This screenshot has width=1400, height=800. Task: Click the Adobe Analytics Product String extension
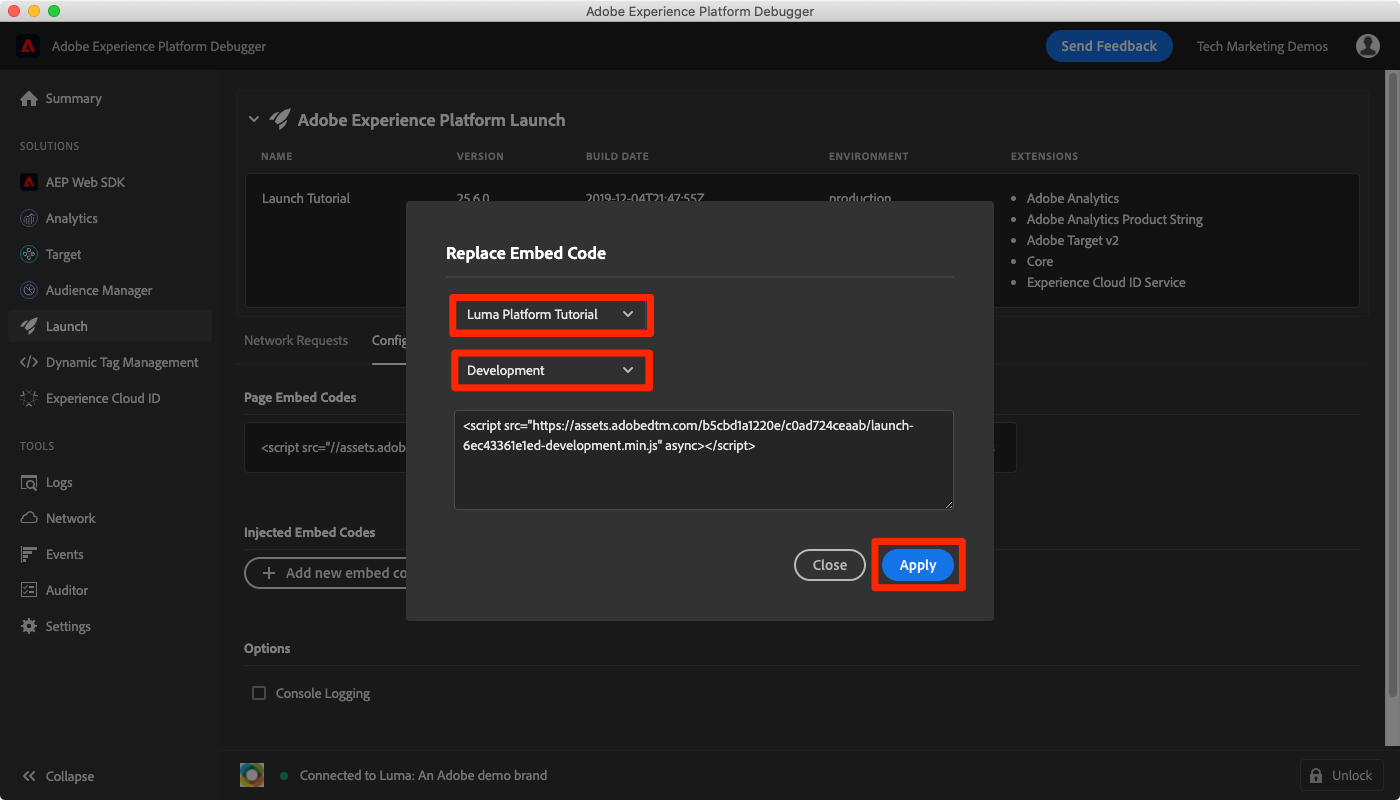1115,219
